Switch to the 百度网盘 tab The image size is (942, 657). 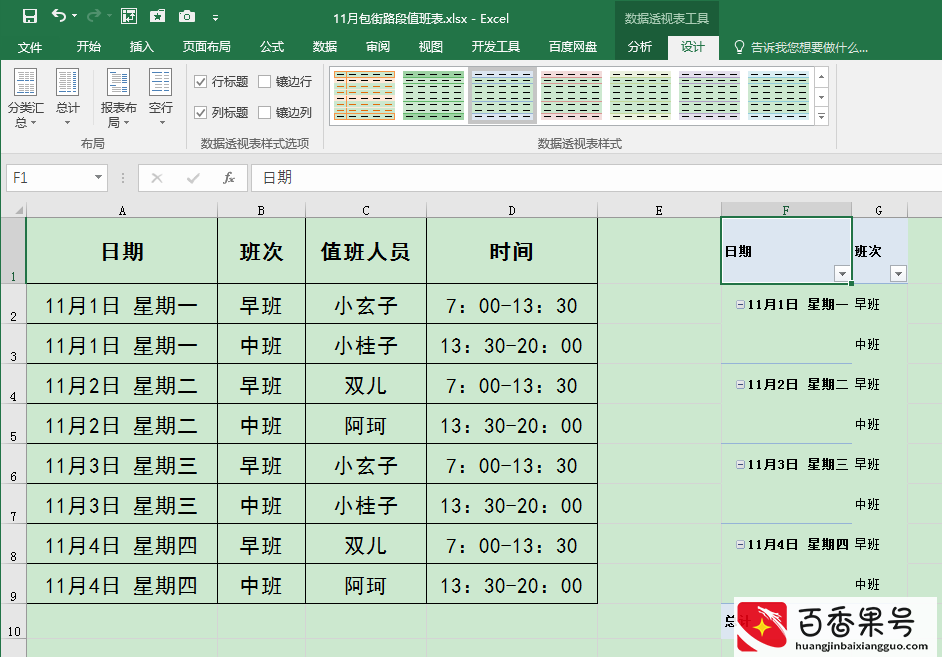(573, 47)
